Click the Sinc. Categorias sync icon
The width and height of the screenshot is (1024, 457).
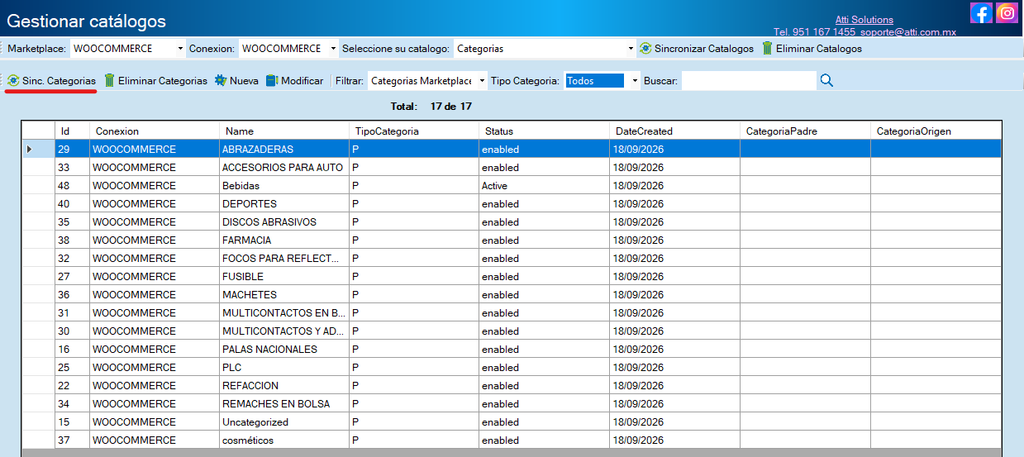[13, 81]
